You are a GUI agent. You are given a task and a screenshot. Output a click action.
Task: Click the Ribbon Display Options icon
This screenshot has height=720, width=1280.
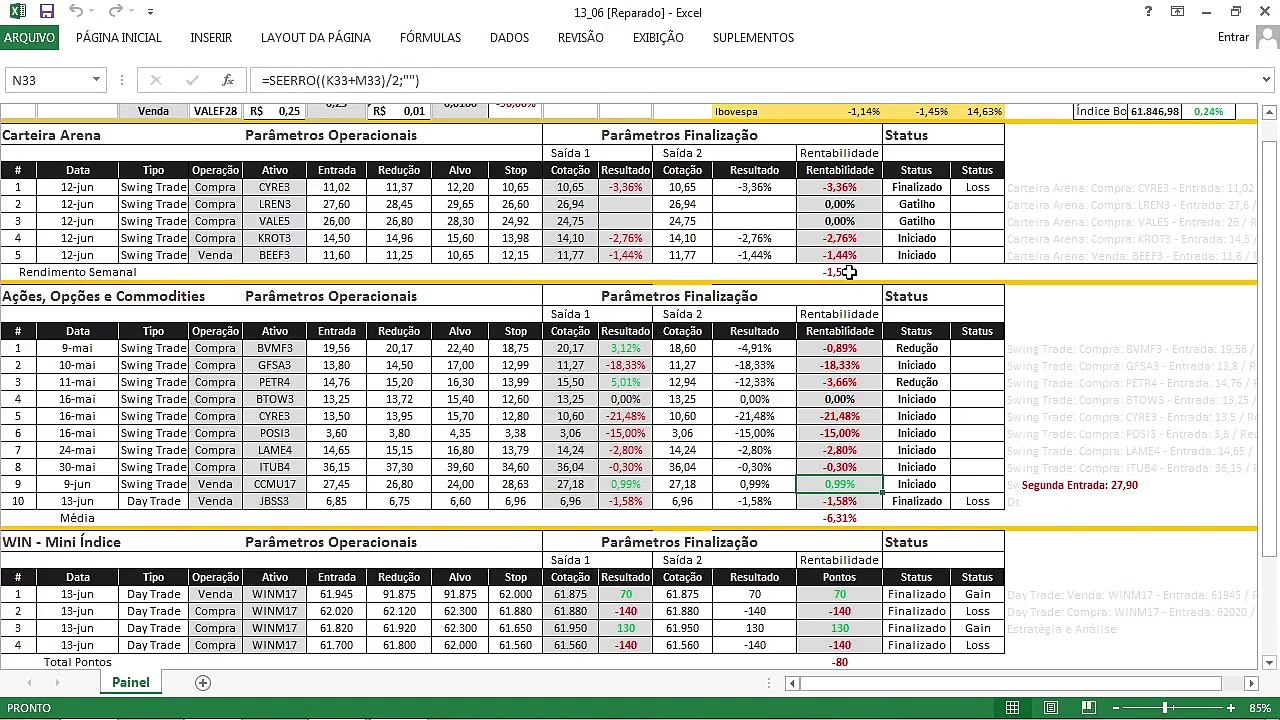[x=1178, y=12]
